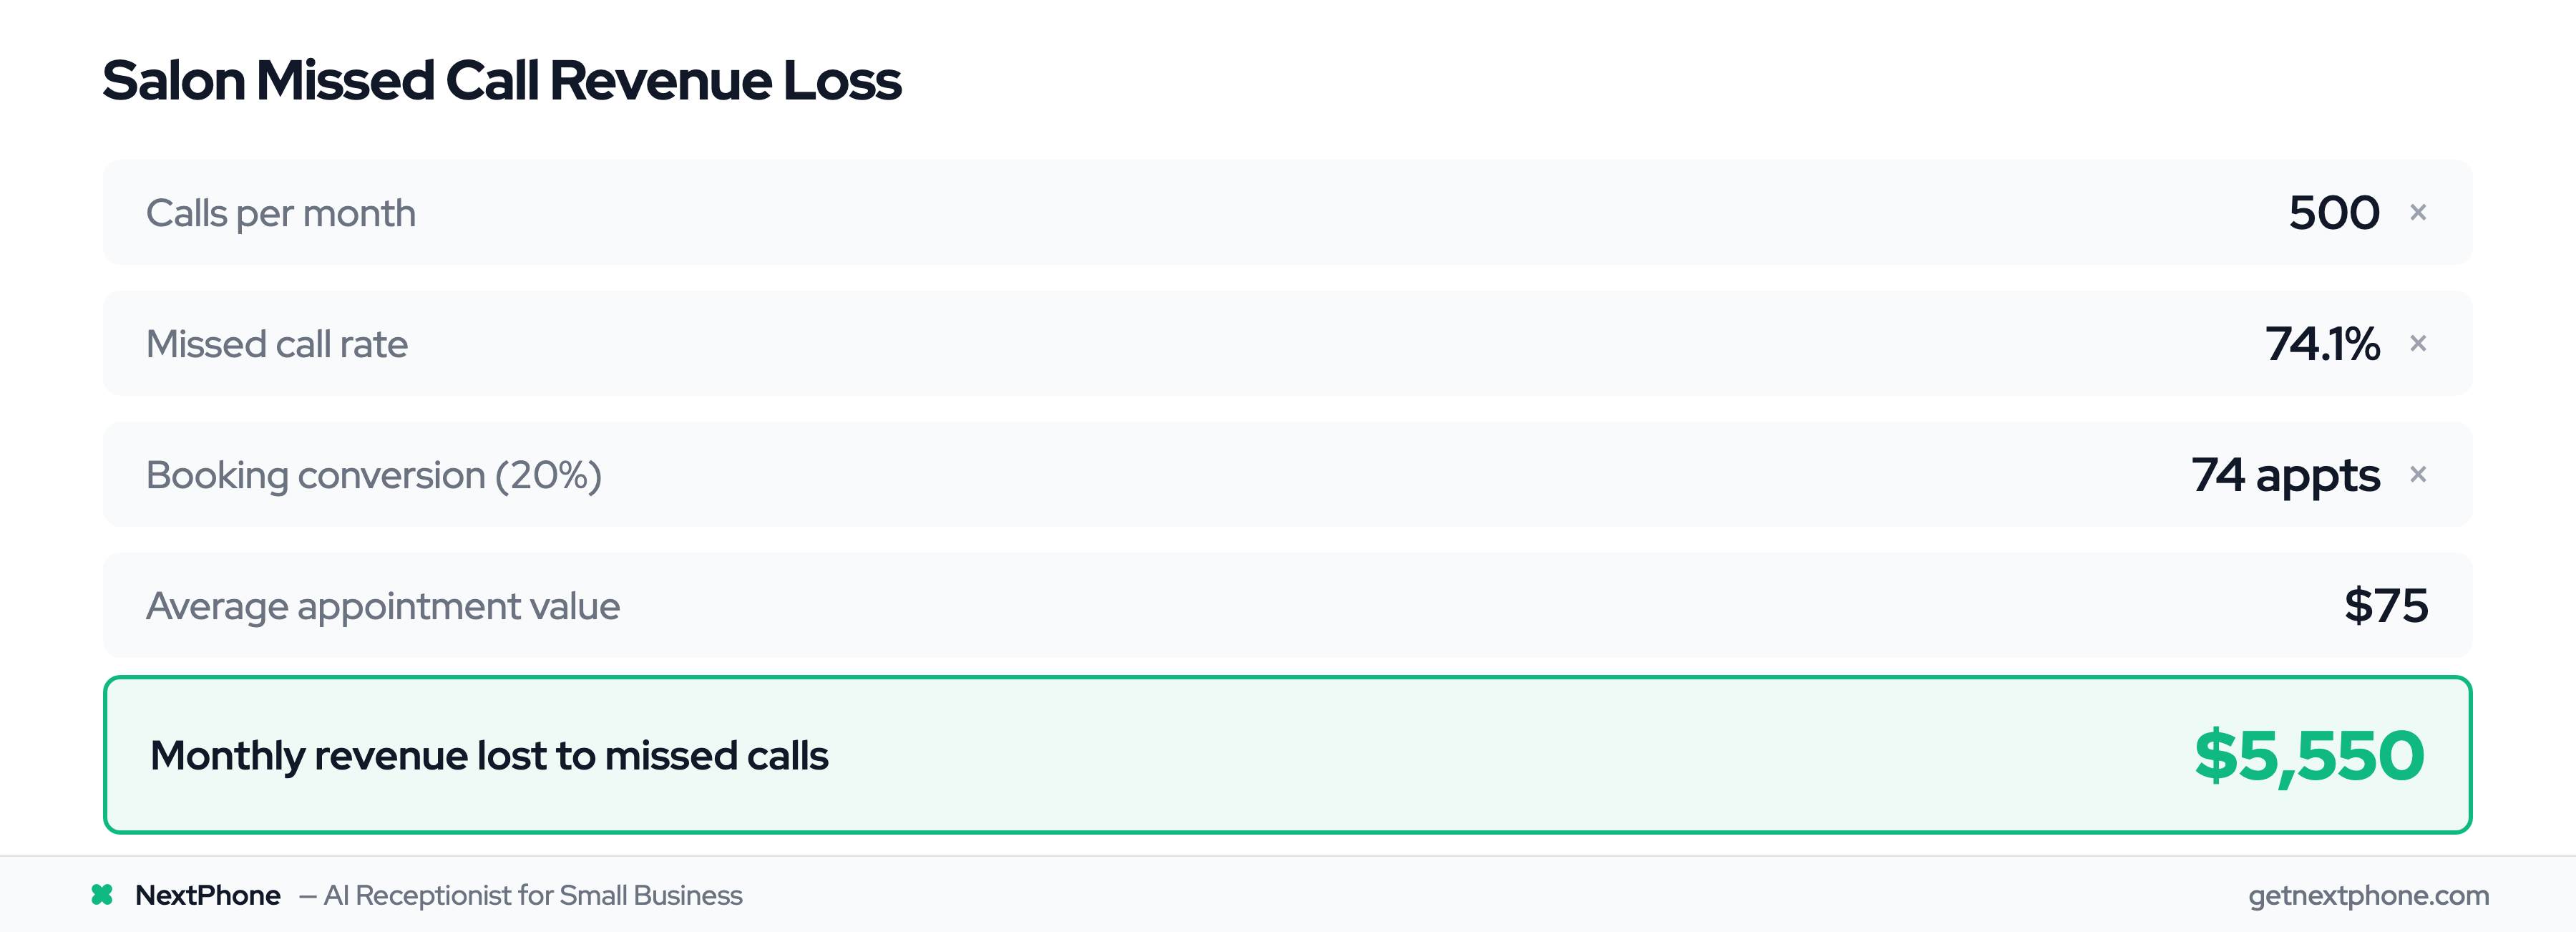This screenshot has width=2576, height=932.
Task: Click the × icon beside 74.1%
Action: pyautogui.click(x=2418, y=343)
